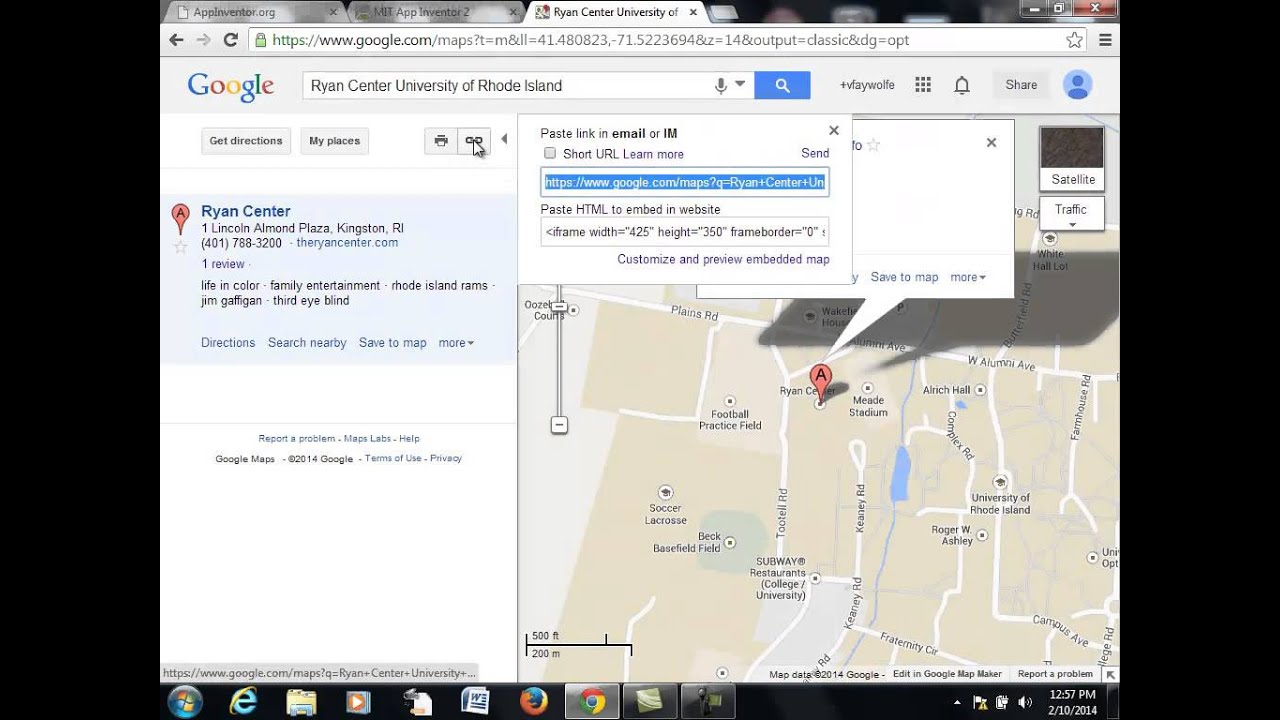Image resolution: width=1280 pixels, height=720 pixels.
Task: Click the browser forward arrow
Action: [x=203, y=40]
